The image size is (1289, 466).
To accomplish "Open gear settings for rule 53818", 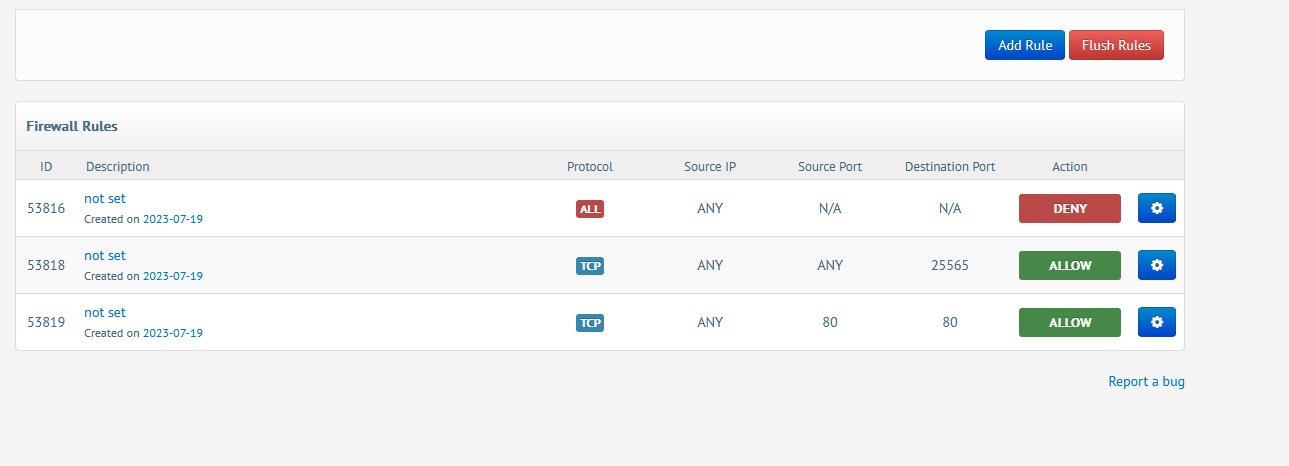I will [1156, 265].
